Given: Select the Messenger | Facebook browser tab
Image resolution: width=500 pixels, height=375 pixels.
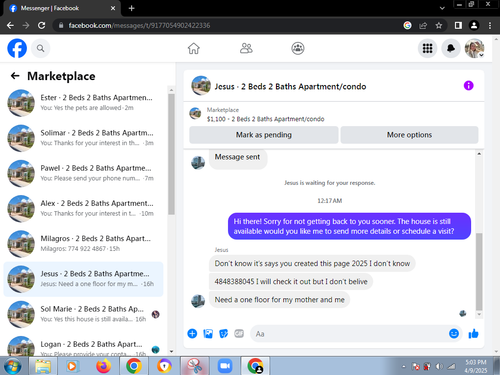Looking at the screenshot, I should click(x=62, y=8).
